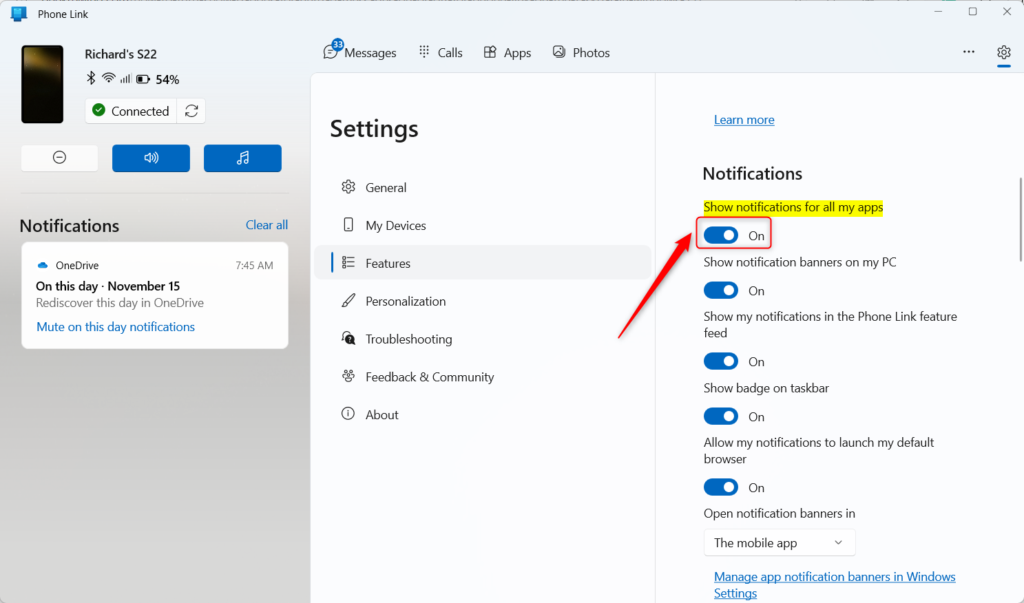
Task: Click the Apps grid icon
Action: [x=490, y=52]
